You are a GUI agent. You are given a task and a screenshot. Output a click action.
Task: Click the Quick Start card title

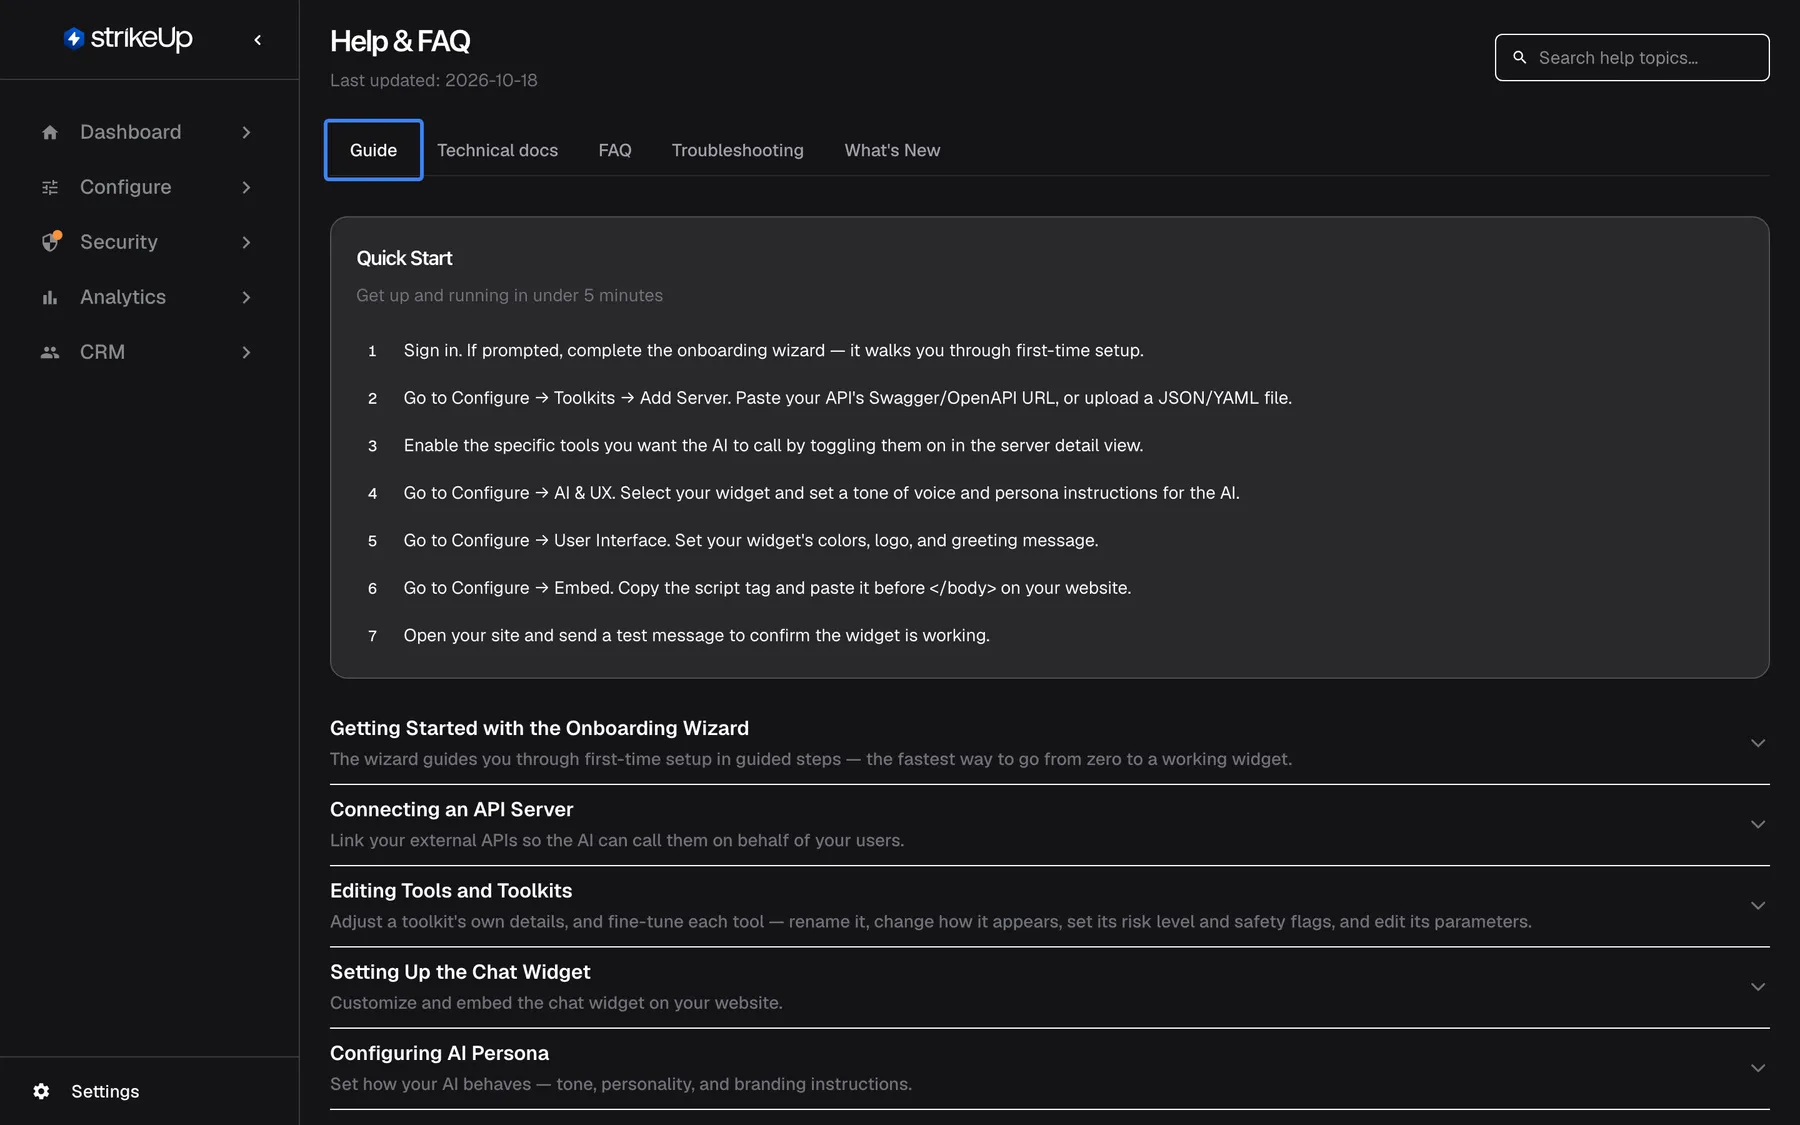[404, 258]
